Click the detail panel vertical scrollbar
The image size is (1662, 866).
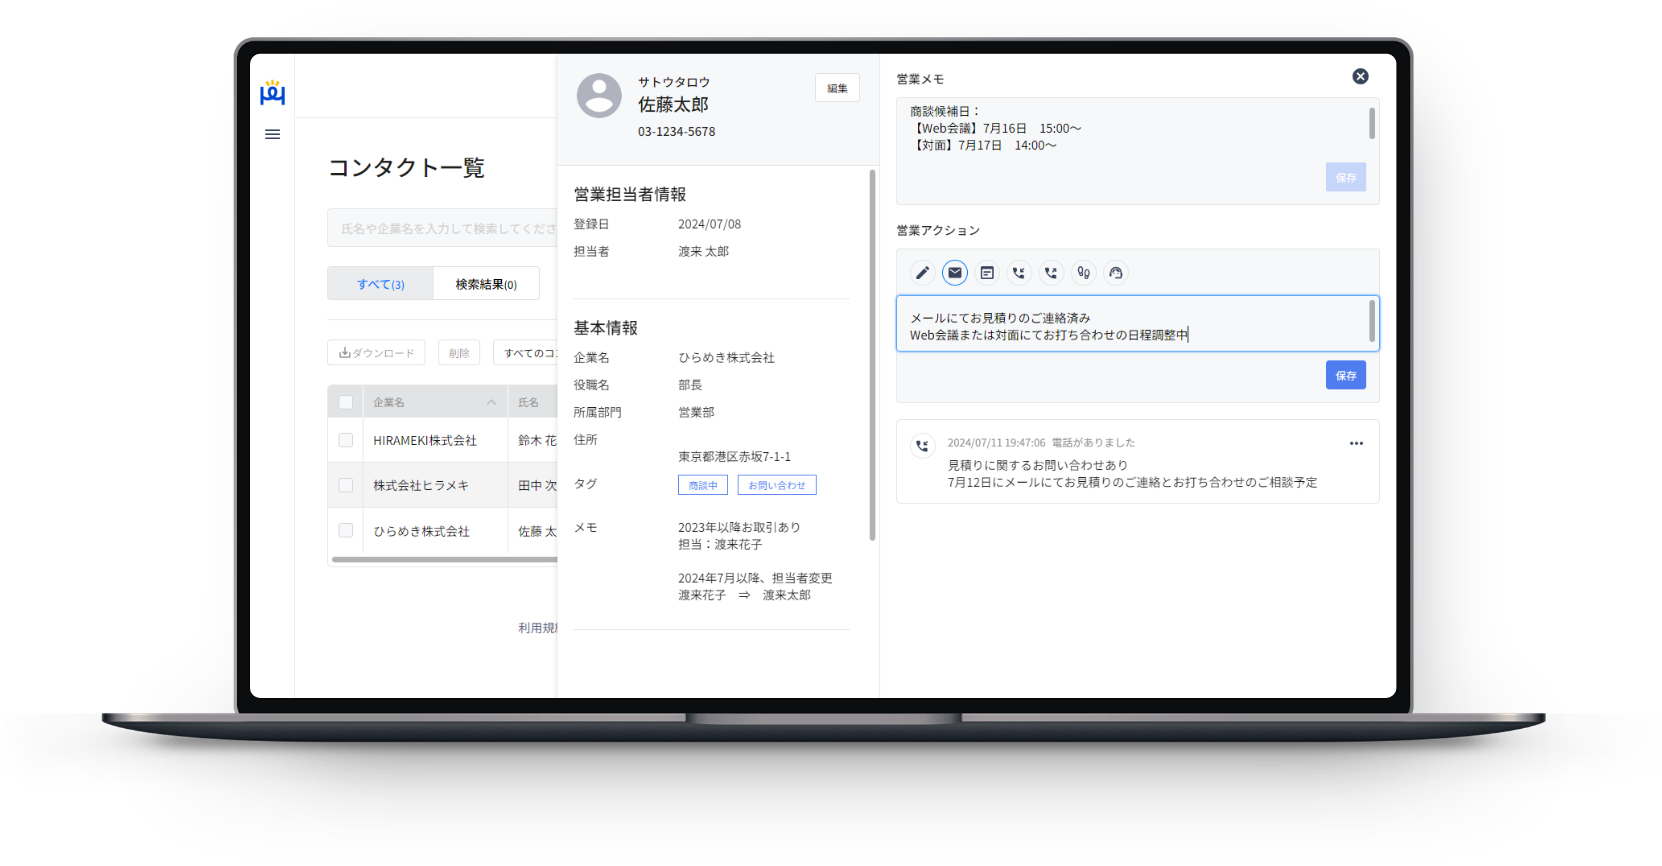click(872, 355)
